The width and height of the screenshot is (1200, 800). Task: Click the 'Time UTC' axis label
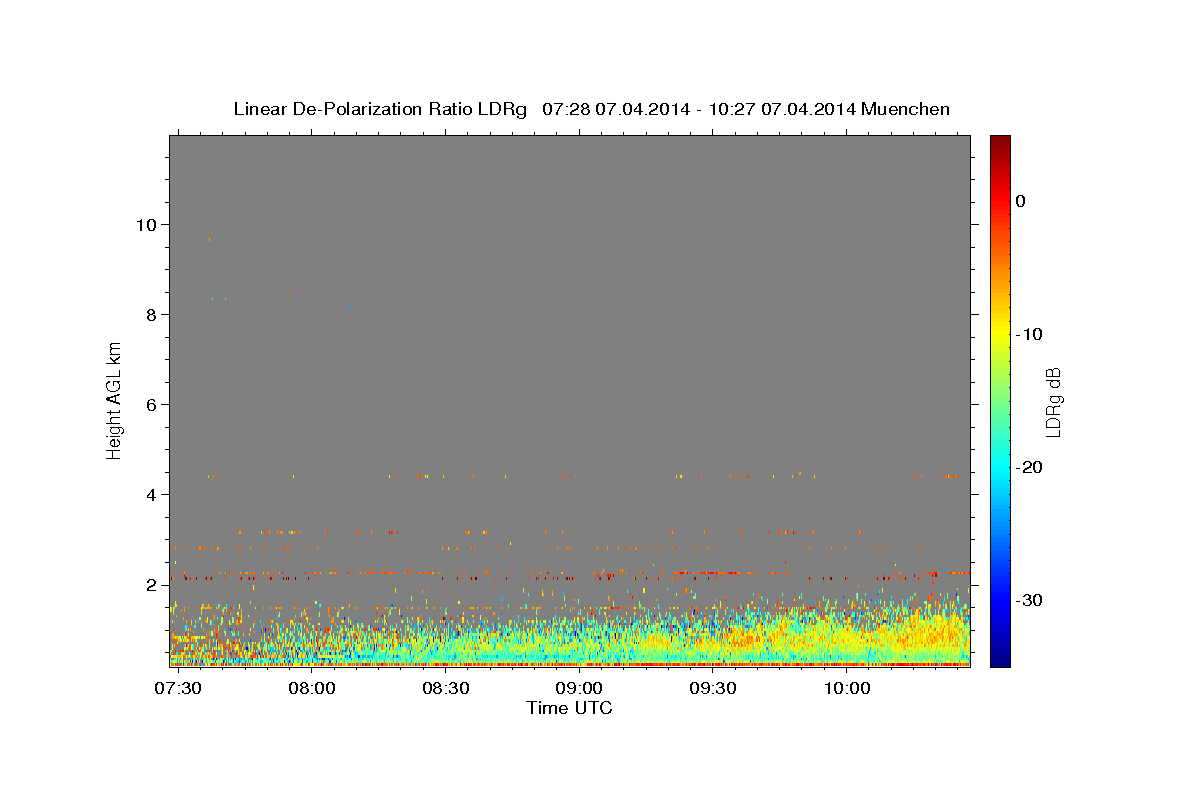click(x=569, y=708)
